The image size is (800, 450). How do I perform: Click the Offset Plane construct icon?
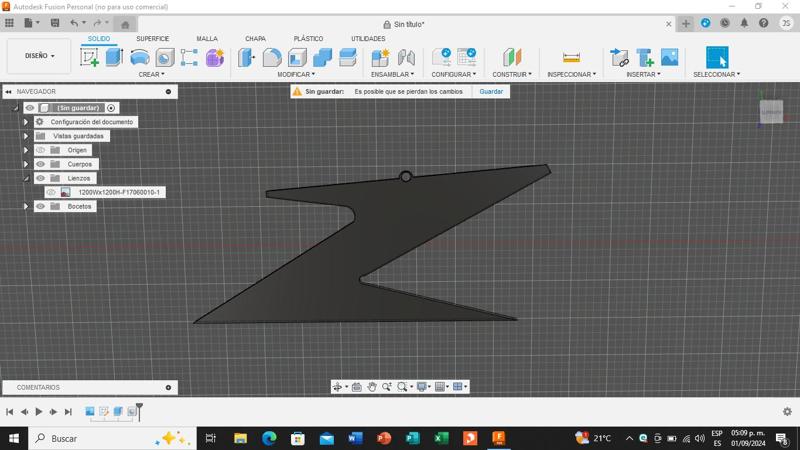(512, 58)
